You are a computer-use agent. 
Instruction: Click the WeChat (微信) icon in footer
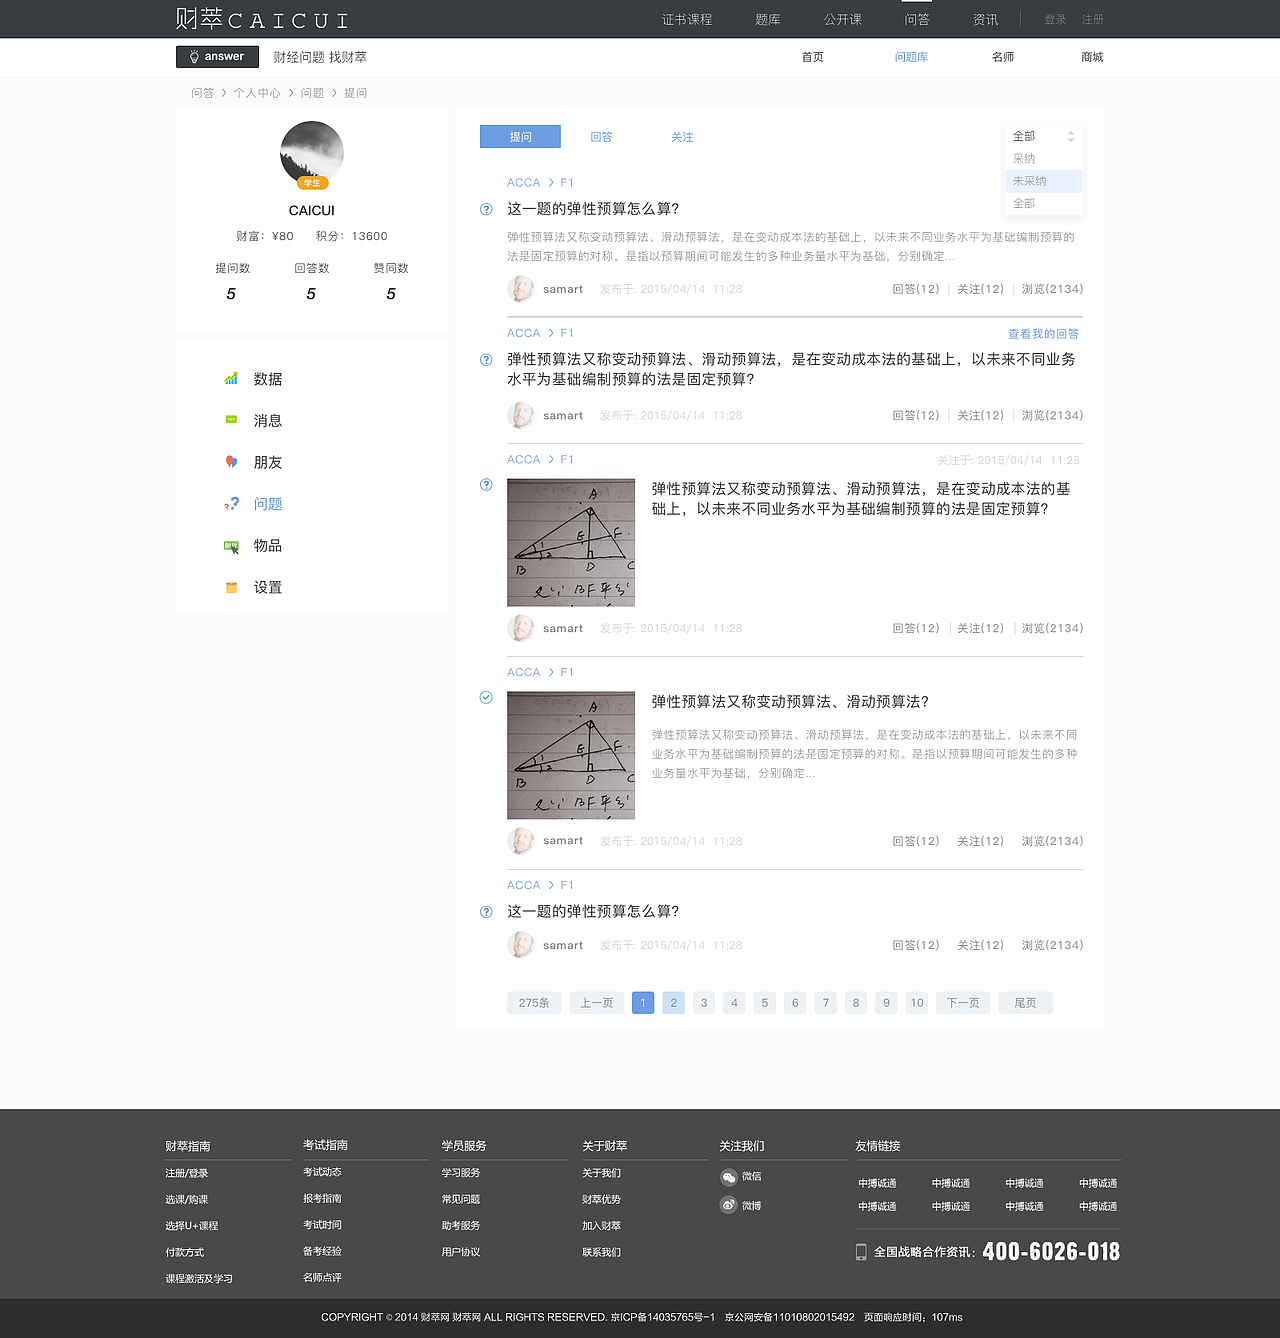coord(729,1177)
